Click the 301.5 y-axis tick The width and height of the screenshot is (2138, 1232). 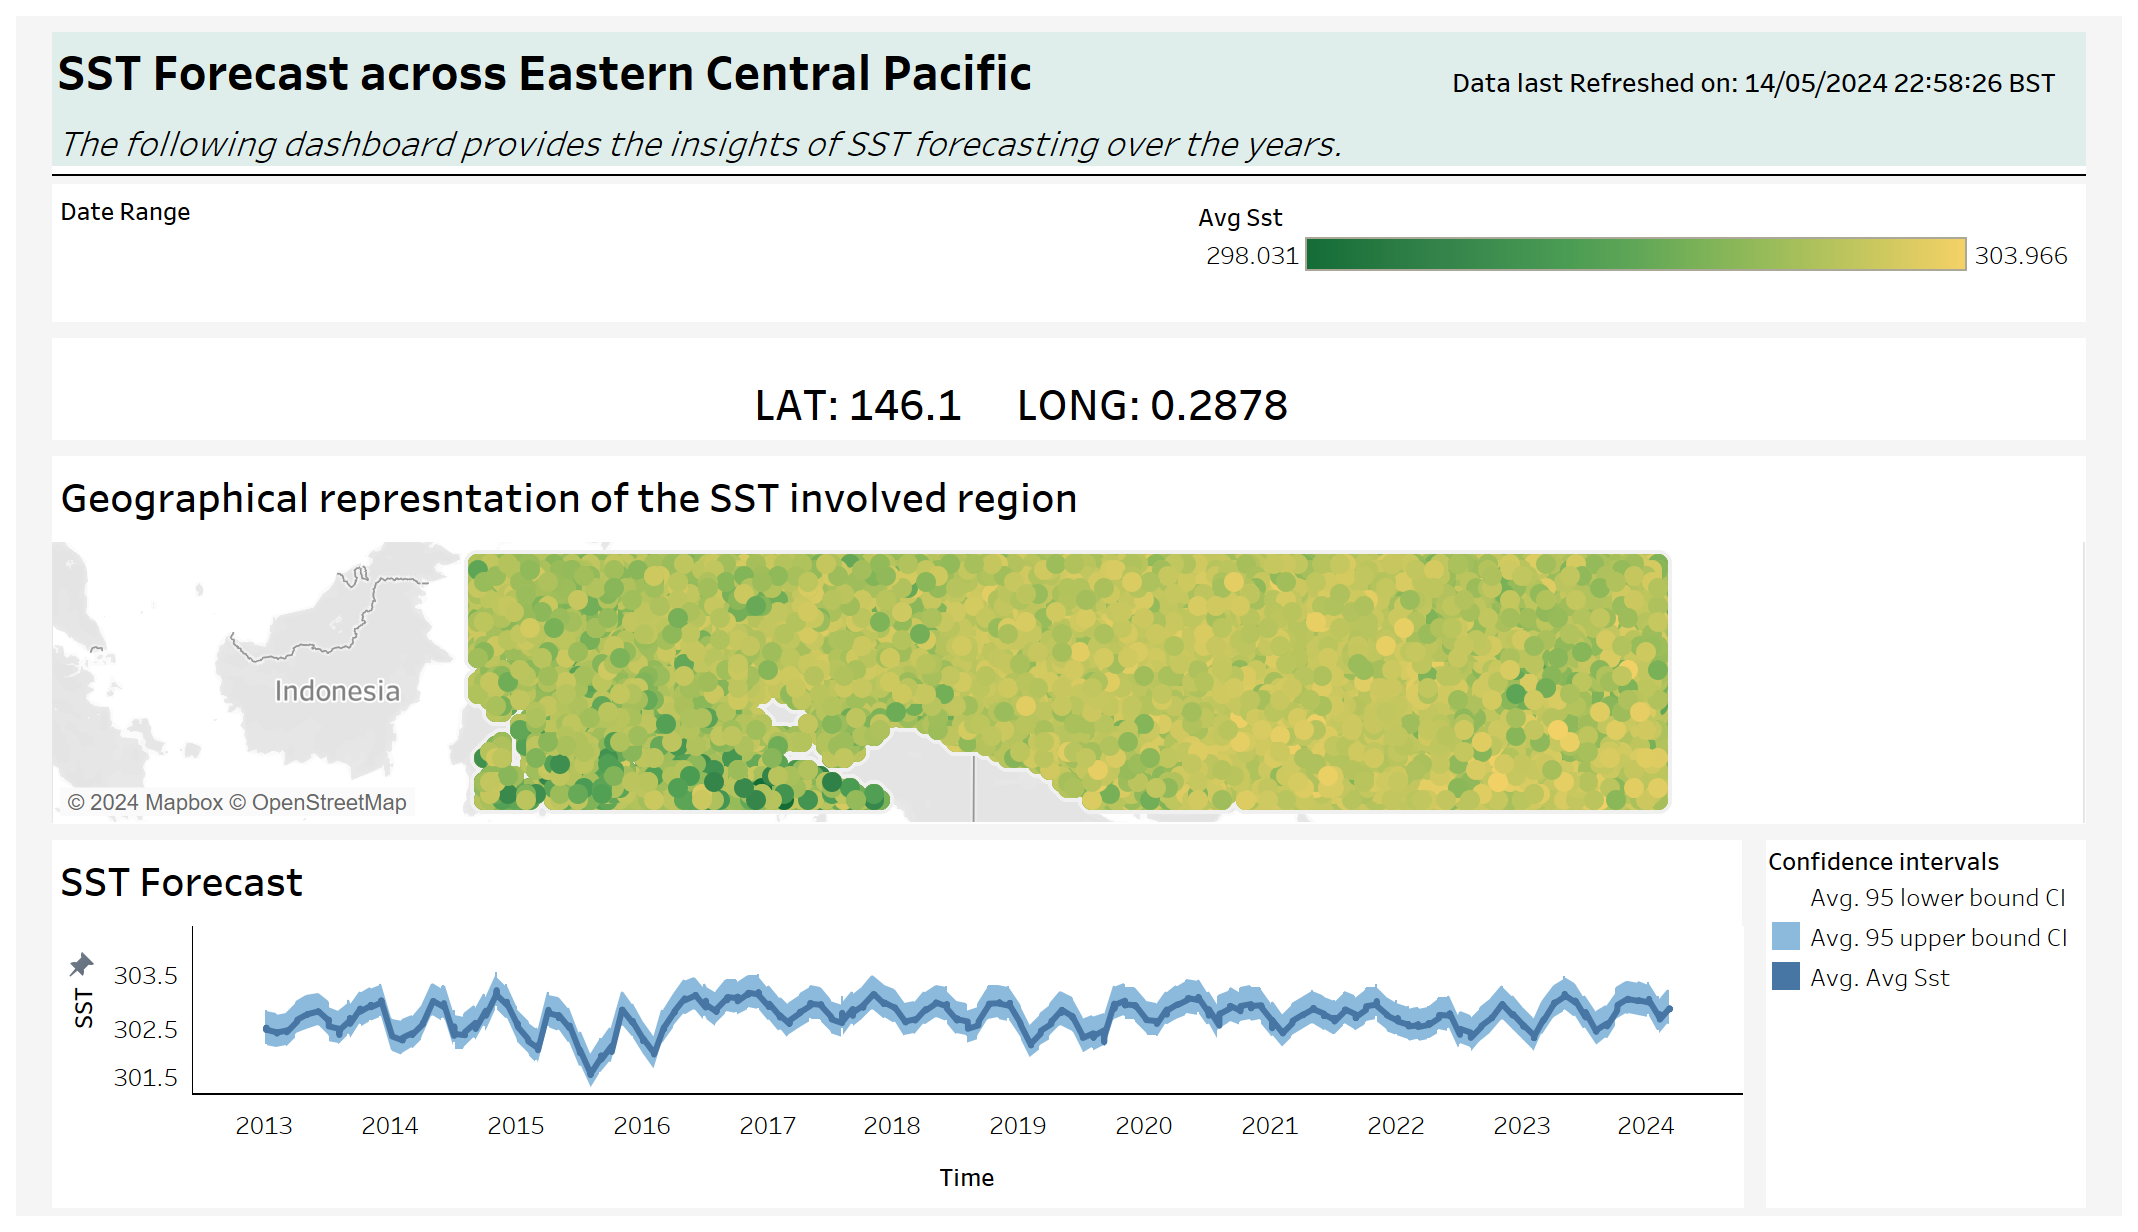click(x=146, y=1078)
